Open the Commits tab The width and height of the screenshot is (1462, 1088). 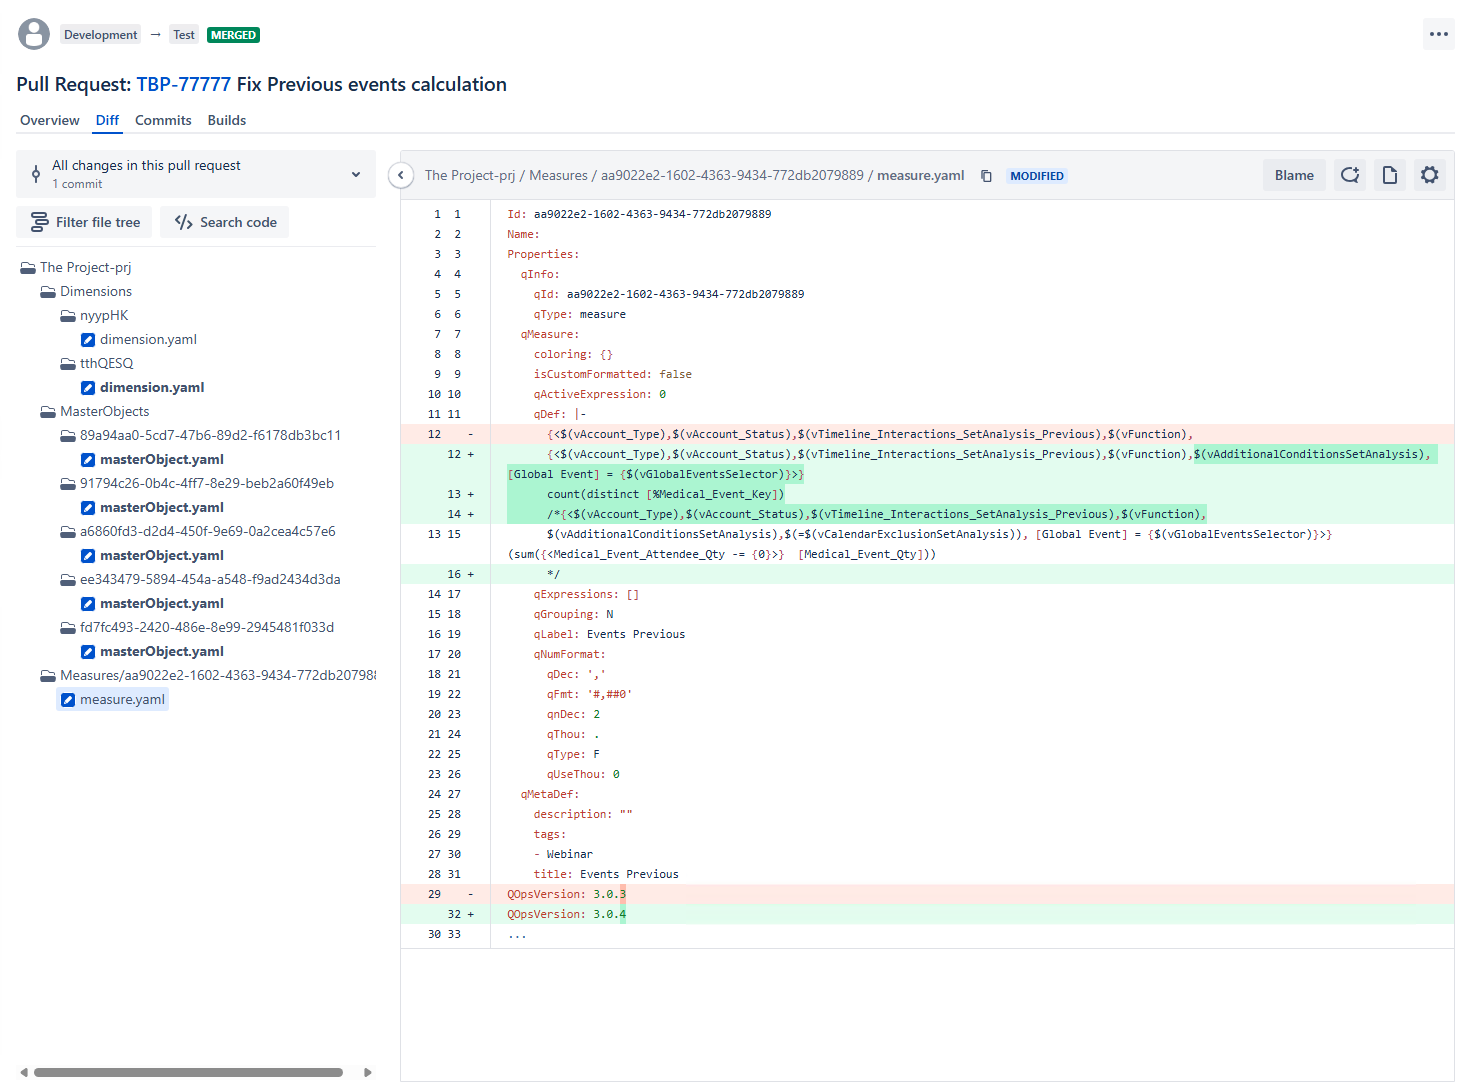(163, 120)
